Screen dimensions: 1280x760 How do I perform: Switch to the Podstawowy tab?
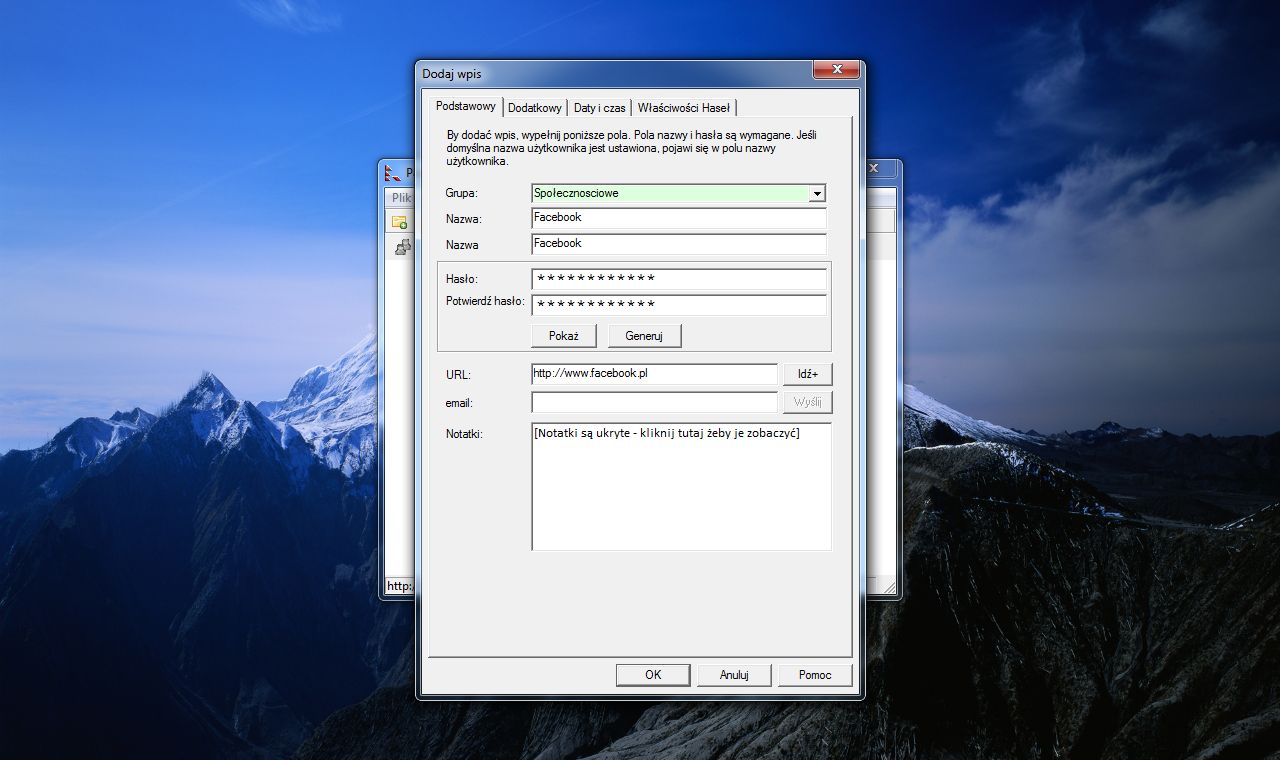466,106
